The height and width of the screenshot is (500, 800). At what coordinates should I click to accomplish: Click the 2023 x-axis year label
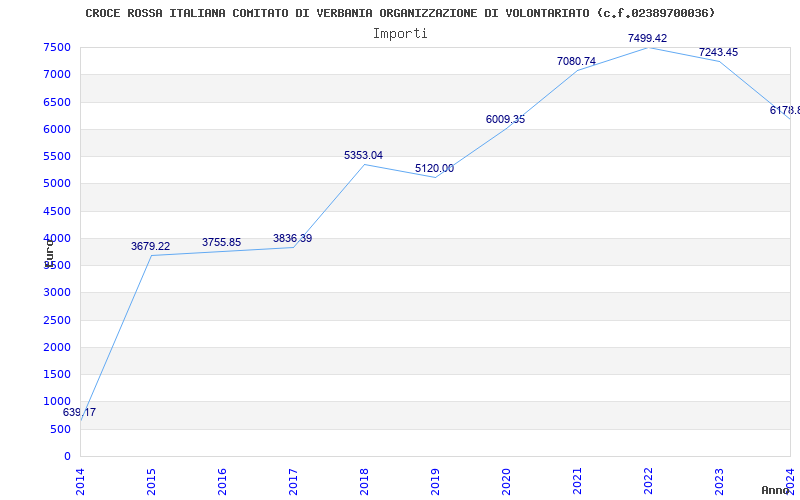pyautogui.click(x=718, y=482)
